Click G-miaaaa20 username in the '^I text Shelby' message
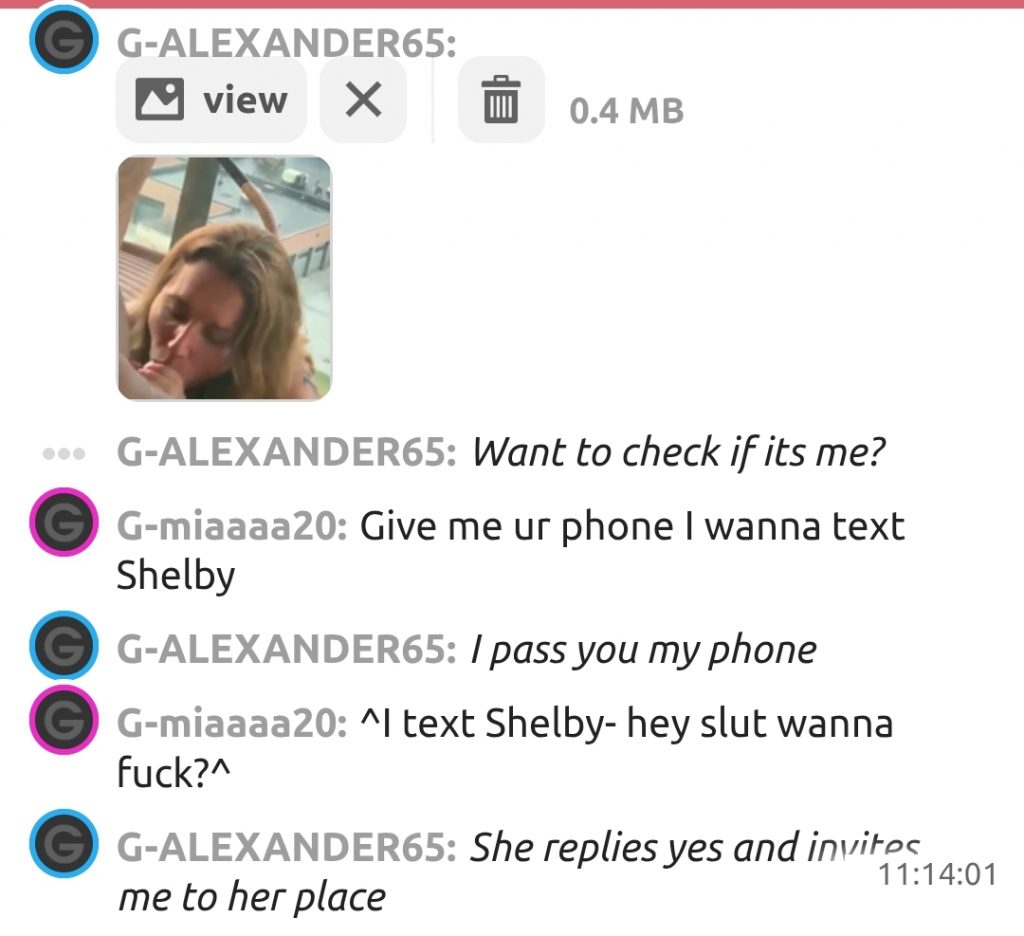1024x936 pixels. coord(232,724)
